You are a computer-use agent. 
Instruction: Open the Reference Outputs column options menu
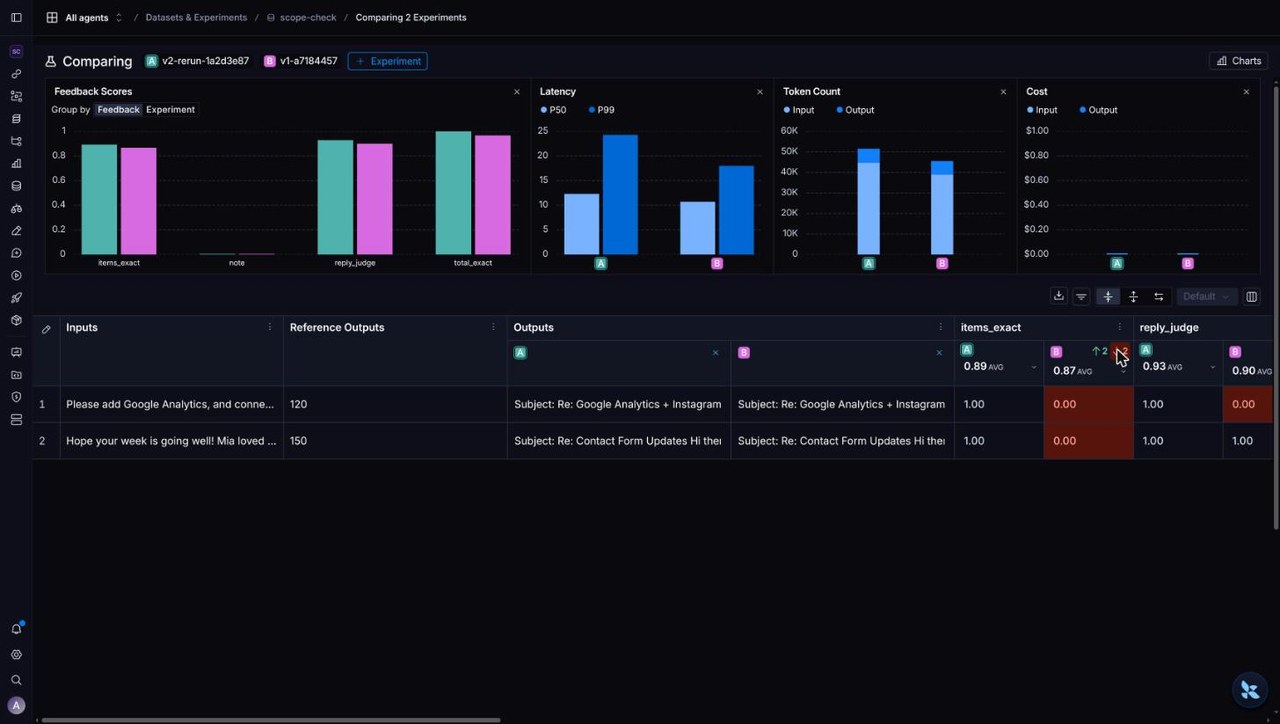pos(493,327)
